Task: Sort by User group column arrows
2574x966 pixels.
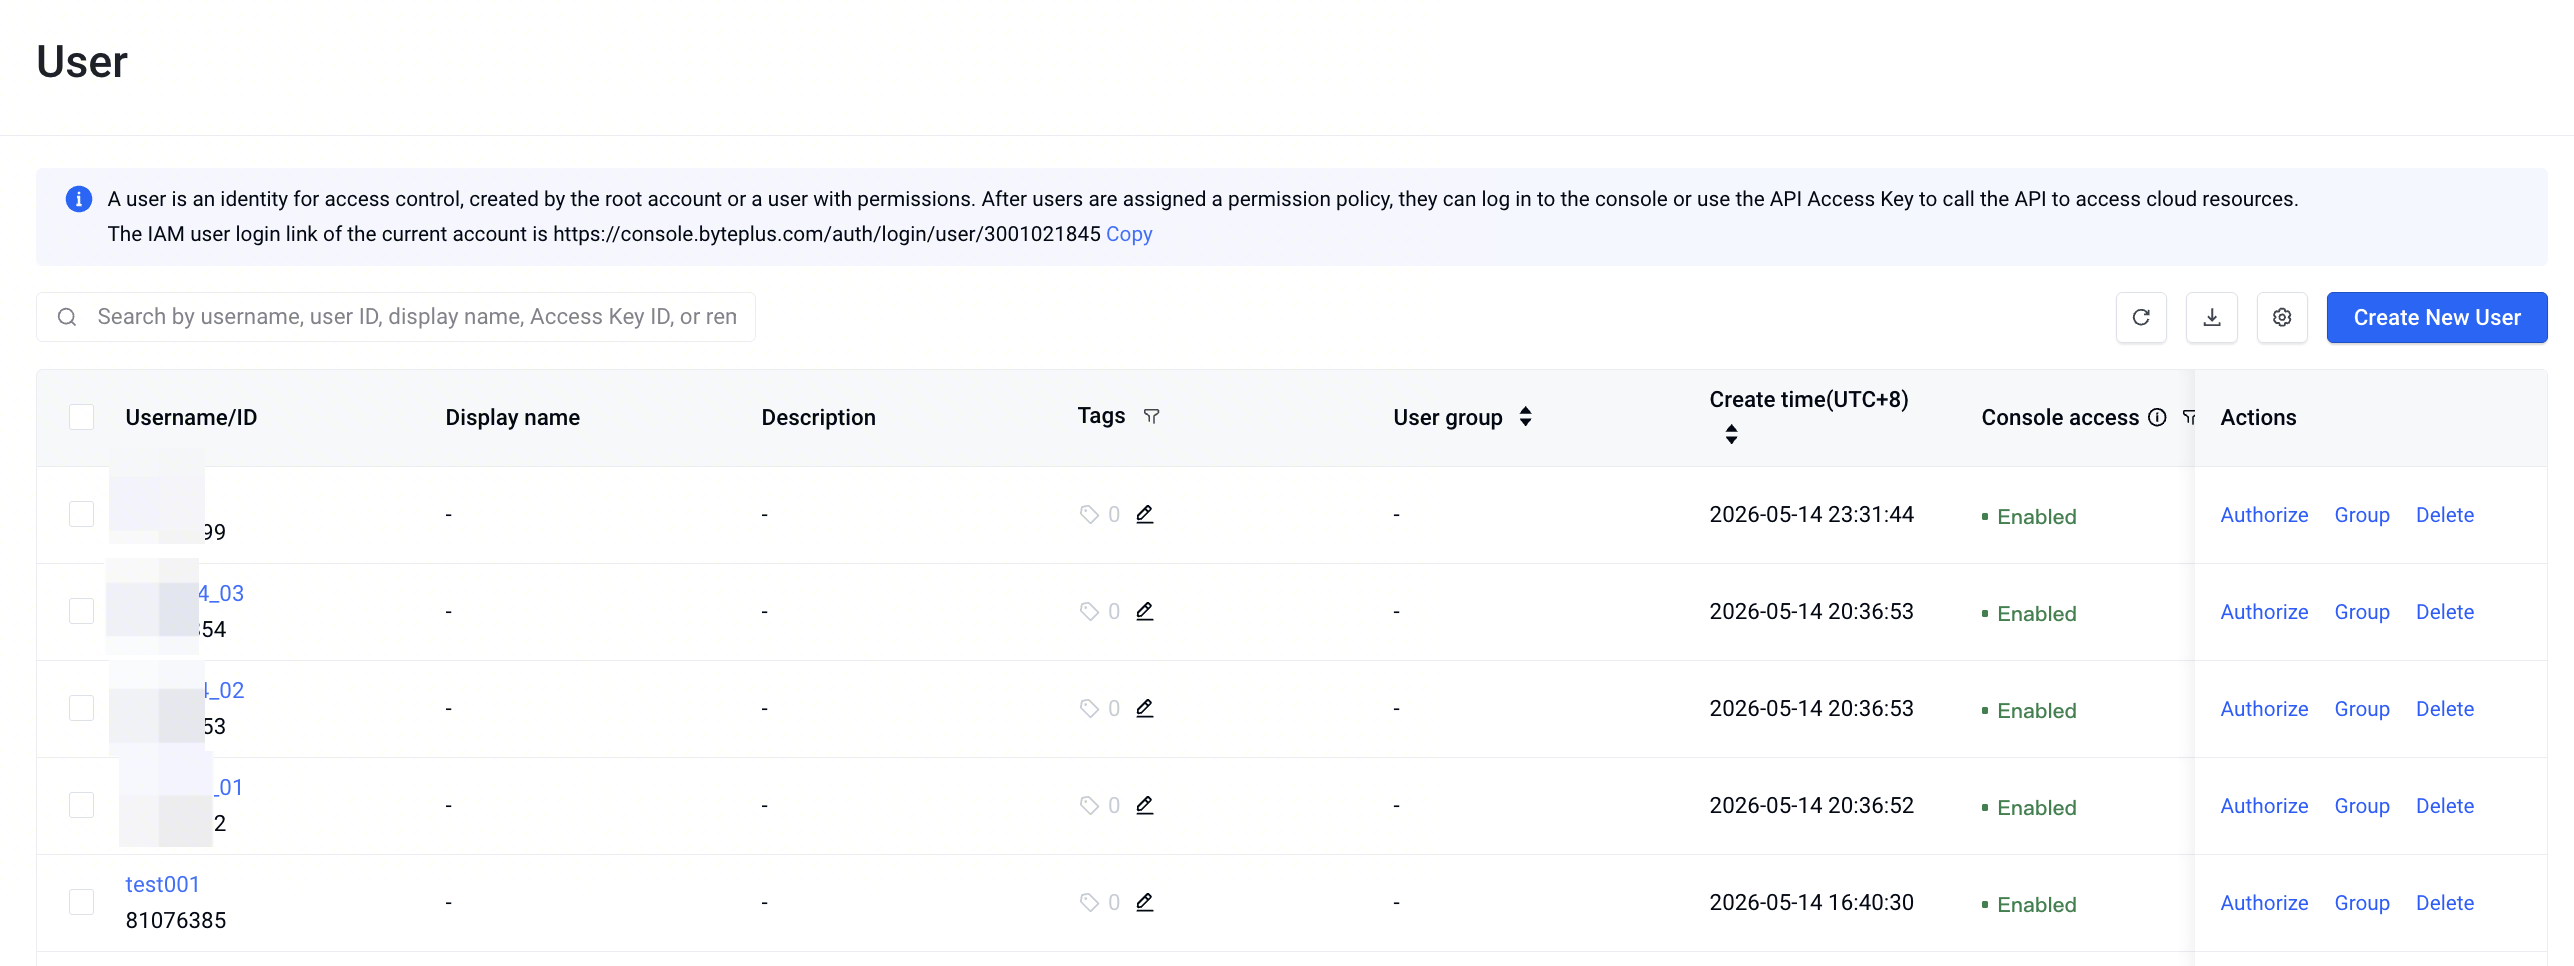Action: 1526,416
